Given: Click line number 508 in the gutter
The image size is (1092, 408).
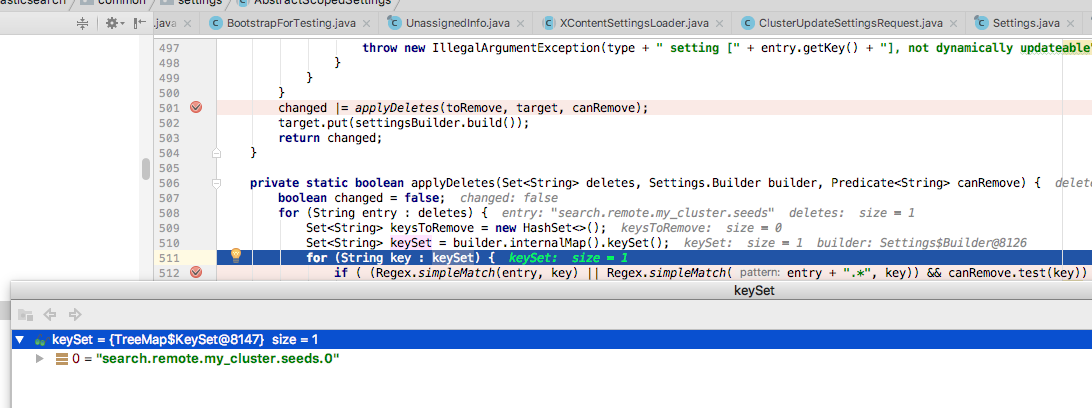Looking at the screenshot, I should pos(169,213).
